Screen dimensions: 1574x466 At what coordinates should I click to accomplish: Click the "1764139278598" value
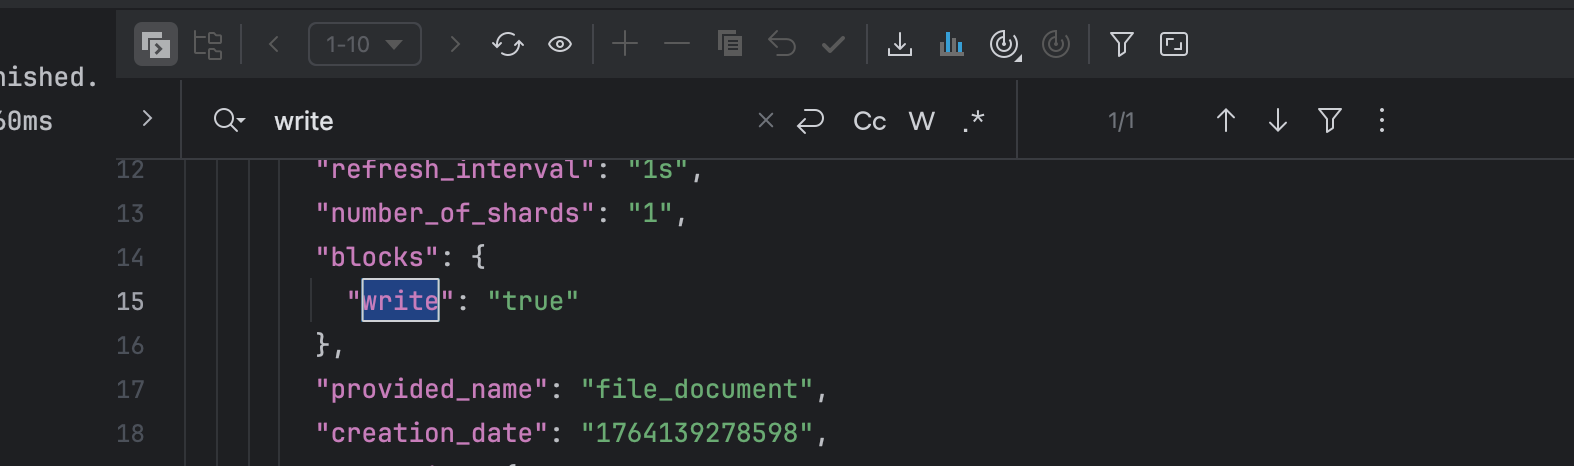(x=697, y=433)
